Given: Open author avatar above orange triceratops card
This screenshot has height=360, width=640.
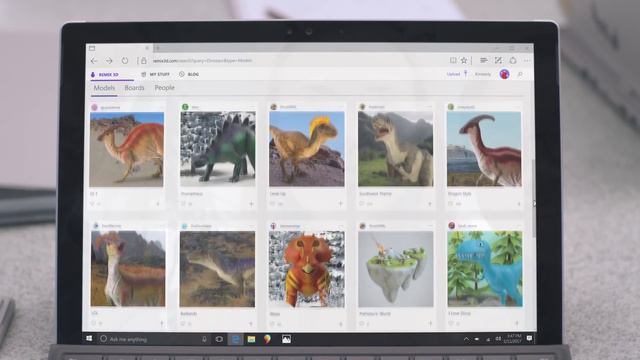Looking at the screenshot, I should (273, 226).
